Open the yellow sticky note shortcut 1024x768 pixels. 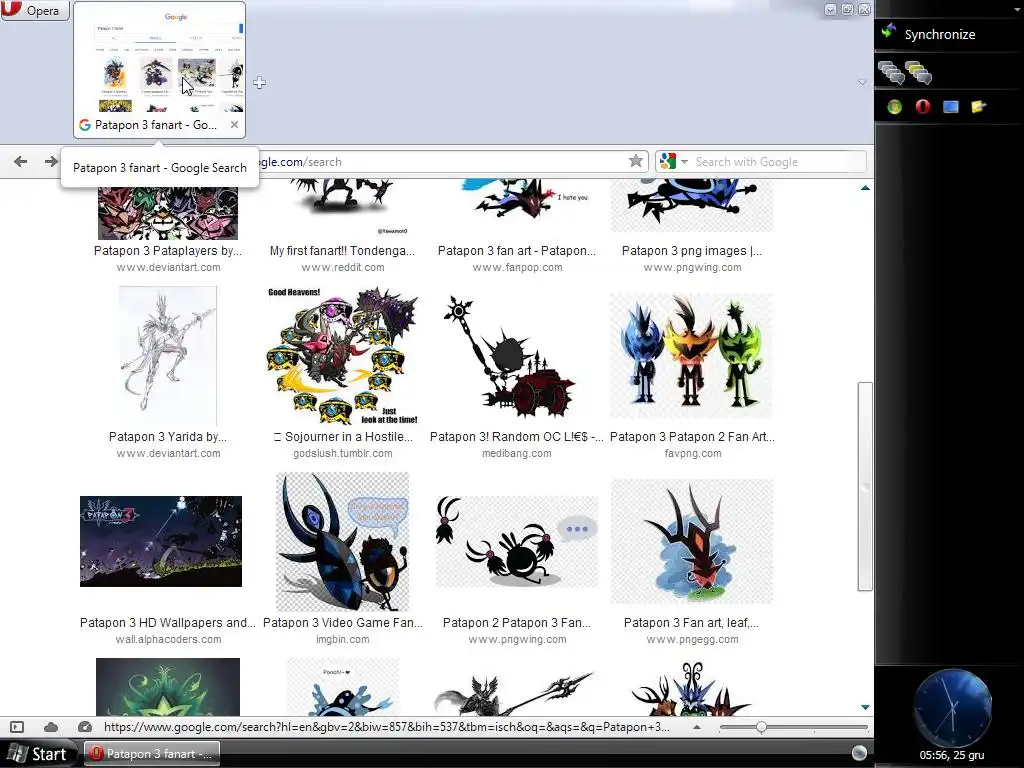point(978,106)
